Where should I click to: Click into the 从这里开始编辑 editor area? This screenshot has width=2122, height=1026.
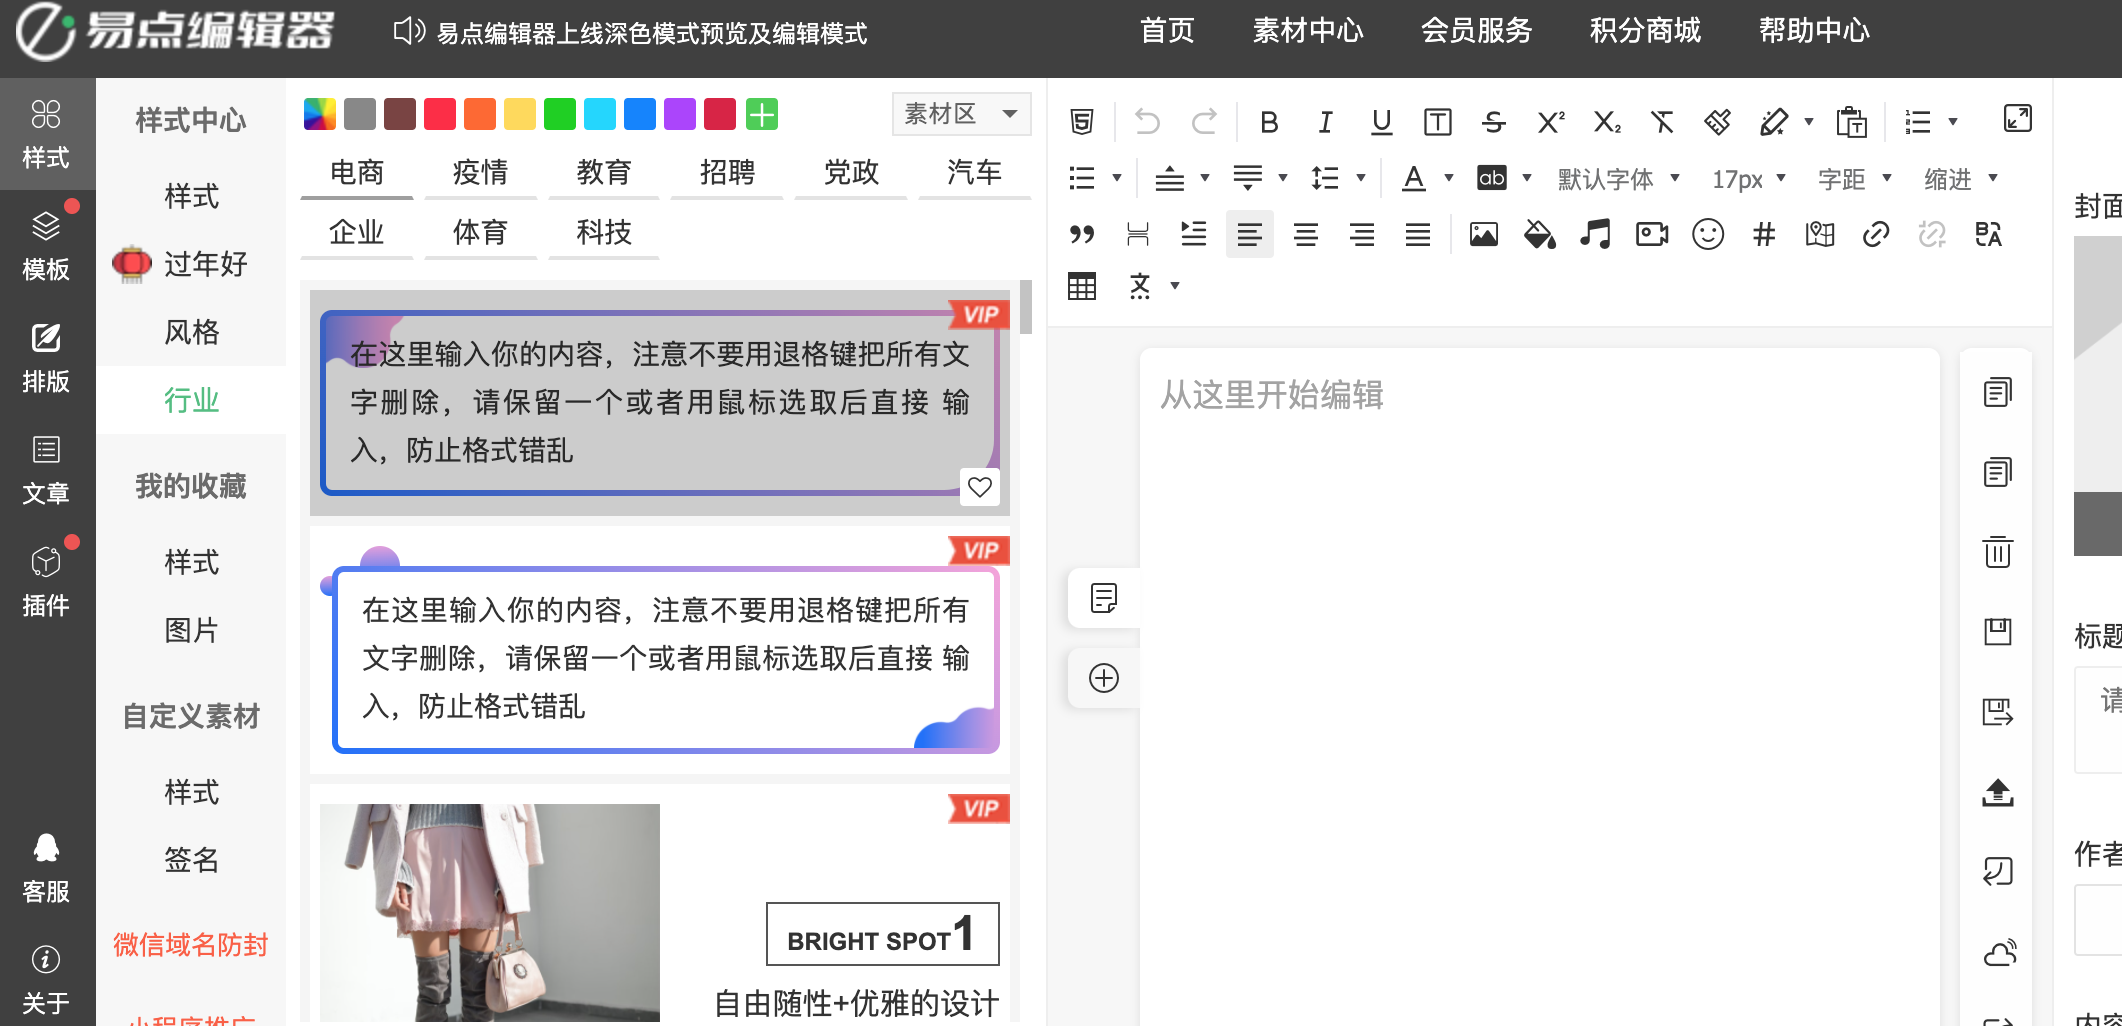[1540, 680]
